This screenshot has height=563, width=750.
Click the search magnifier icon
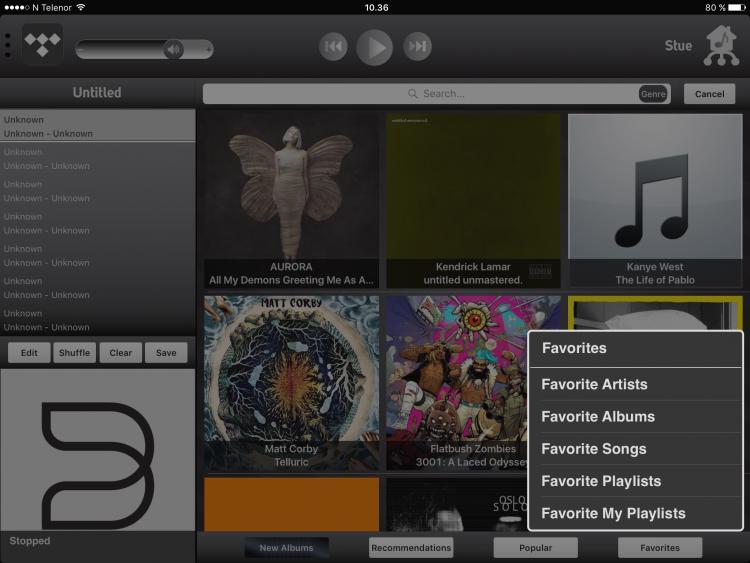point(412,94)
